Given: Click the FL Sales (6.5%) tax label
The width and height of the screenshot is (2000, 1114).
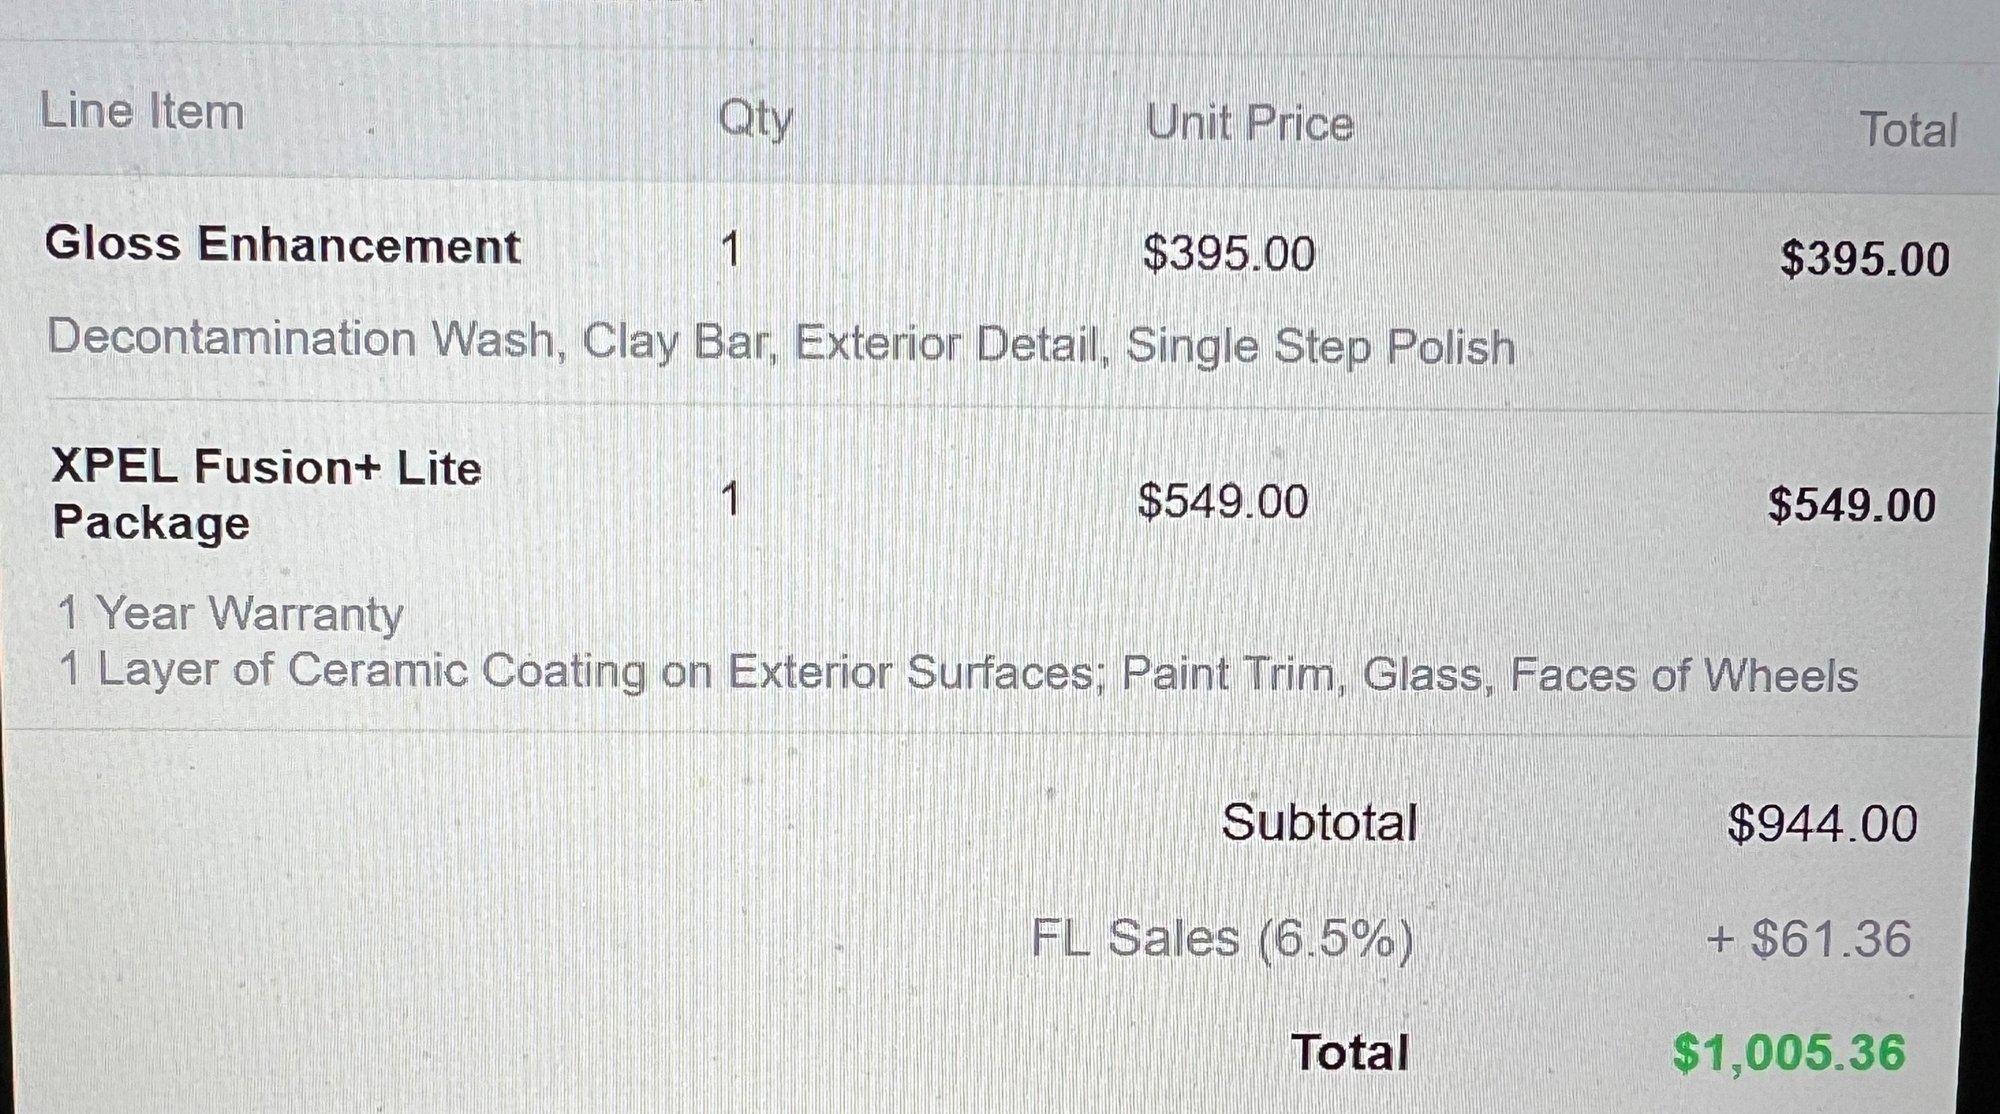Looking at the screenshot, I should (1222, 939).
